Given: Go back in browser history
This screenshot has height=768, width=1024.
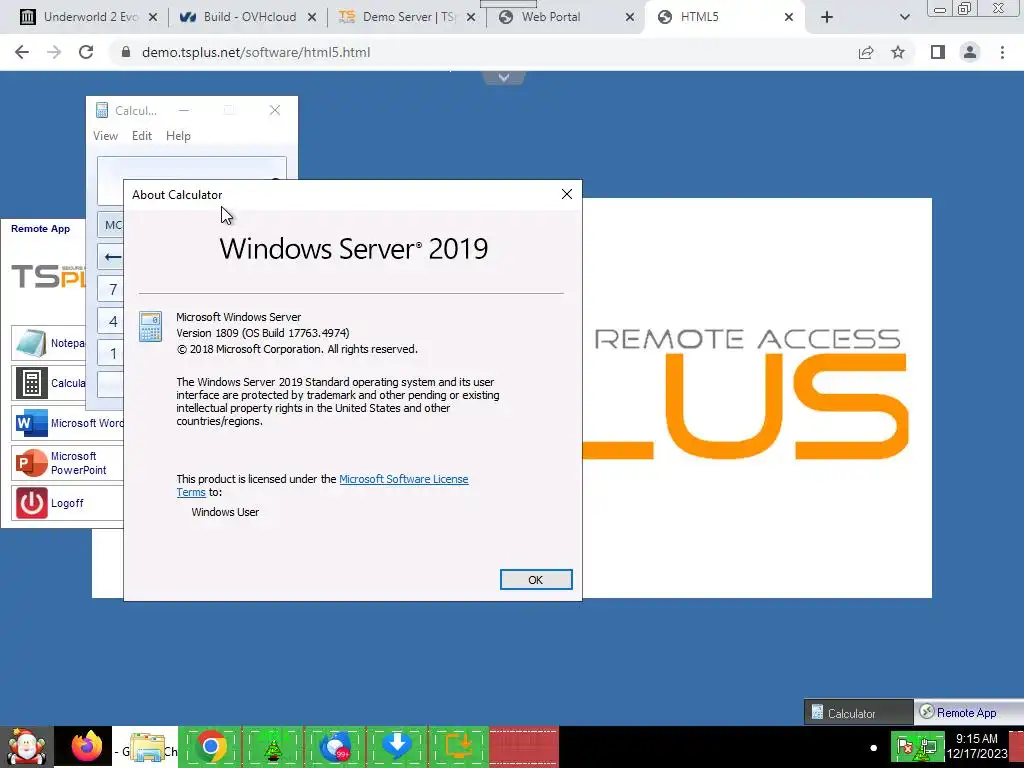Looking at the screenshot, I should coord(22,52).
